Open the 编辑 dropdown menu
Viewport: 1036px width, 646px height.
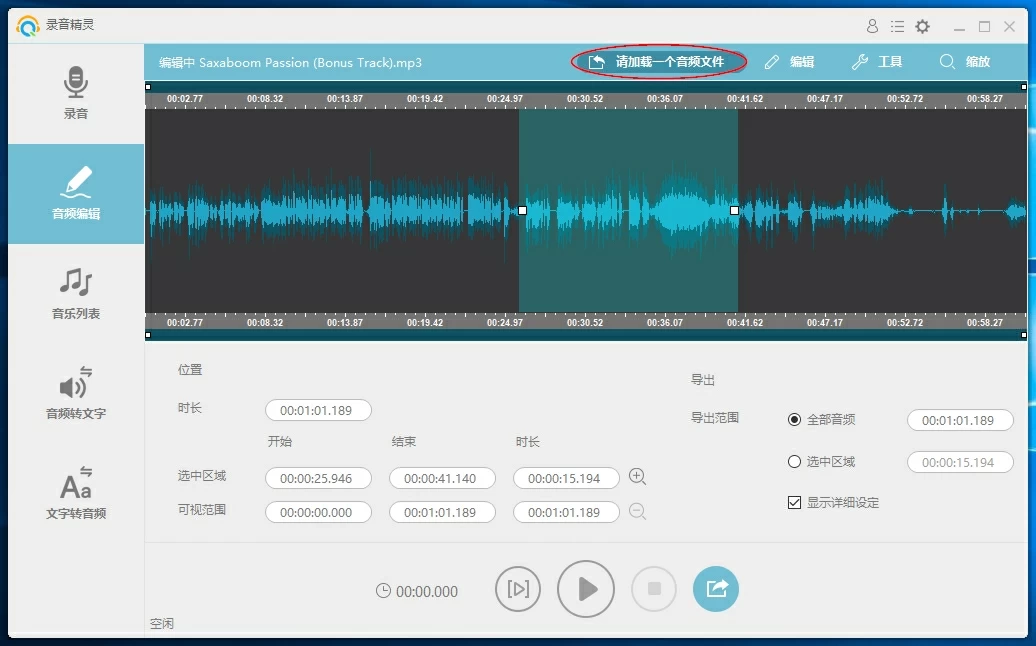[x=790, y=62]
